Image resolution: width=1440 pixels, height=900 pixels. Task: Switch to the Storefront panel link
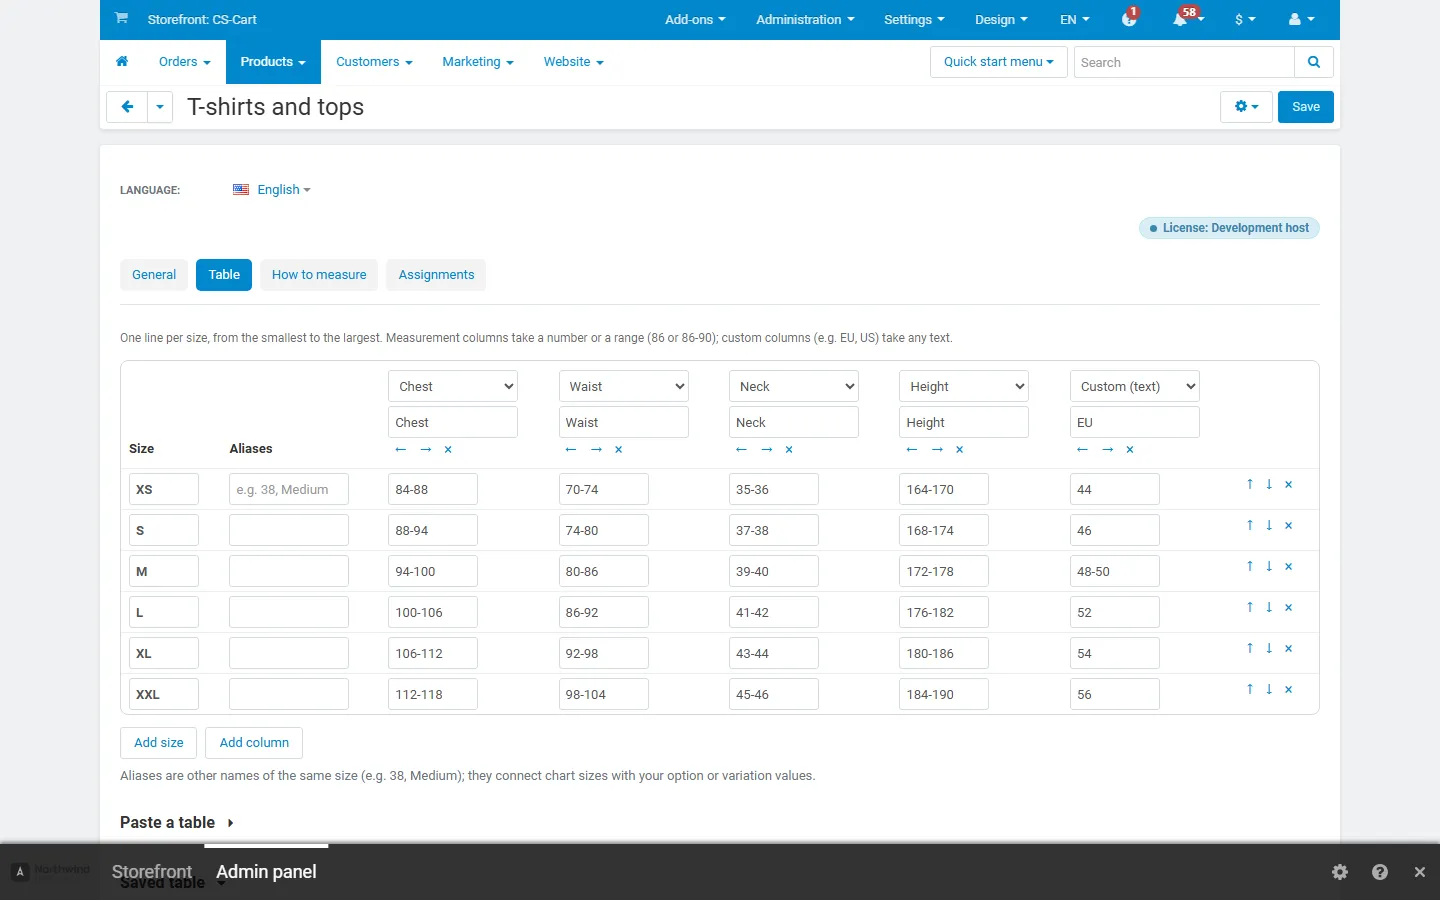[152, 872]
